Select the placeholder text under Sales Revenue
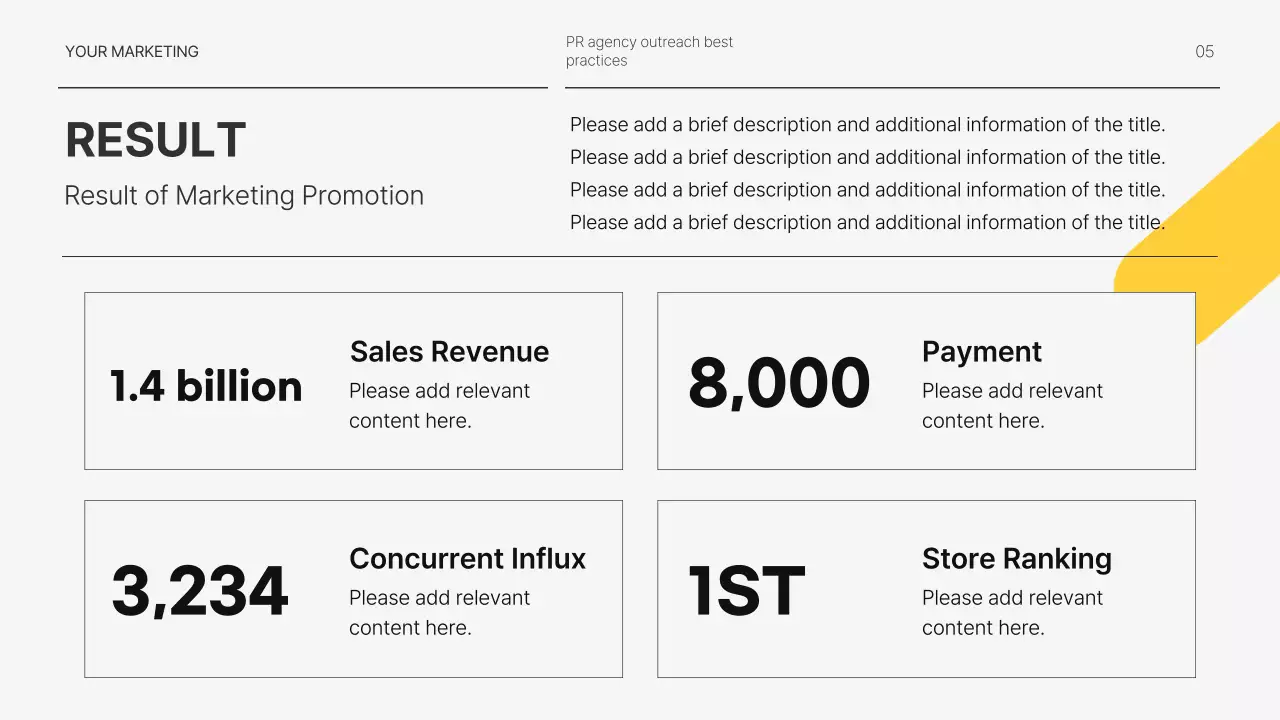Viewport: 1280px width, 720px height. tap(439, 406)
